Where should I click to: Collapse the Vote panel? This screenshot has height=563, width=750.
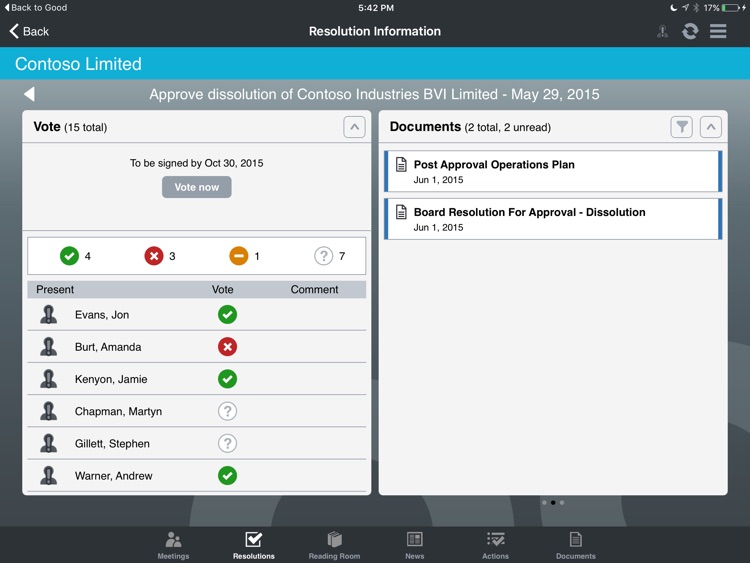(354, 127)
